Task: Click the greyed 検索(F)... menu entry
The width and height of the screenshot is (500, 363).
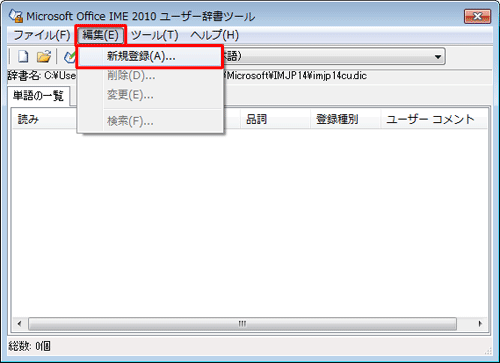Action: tap(149, 121)
